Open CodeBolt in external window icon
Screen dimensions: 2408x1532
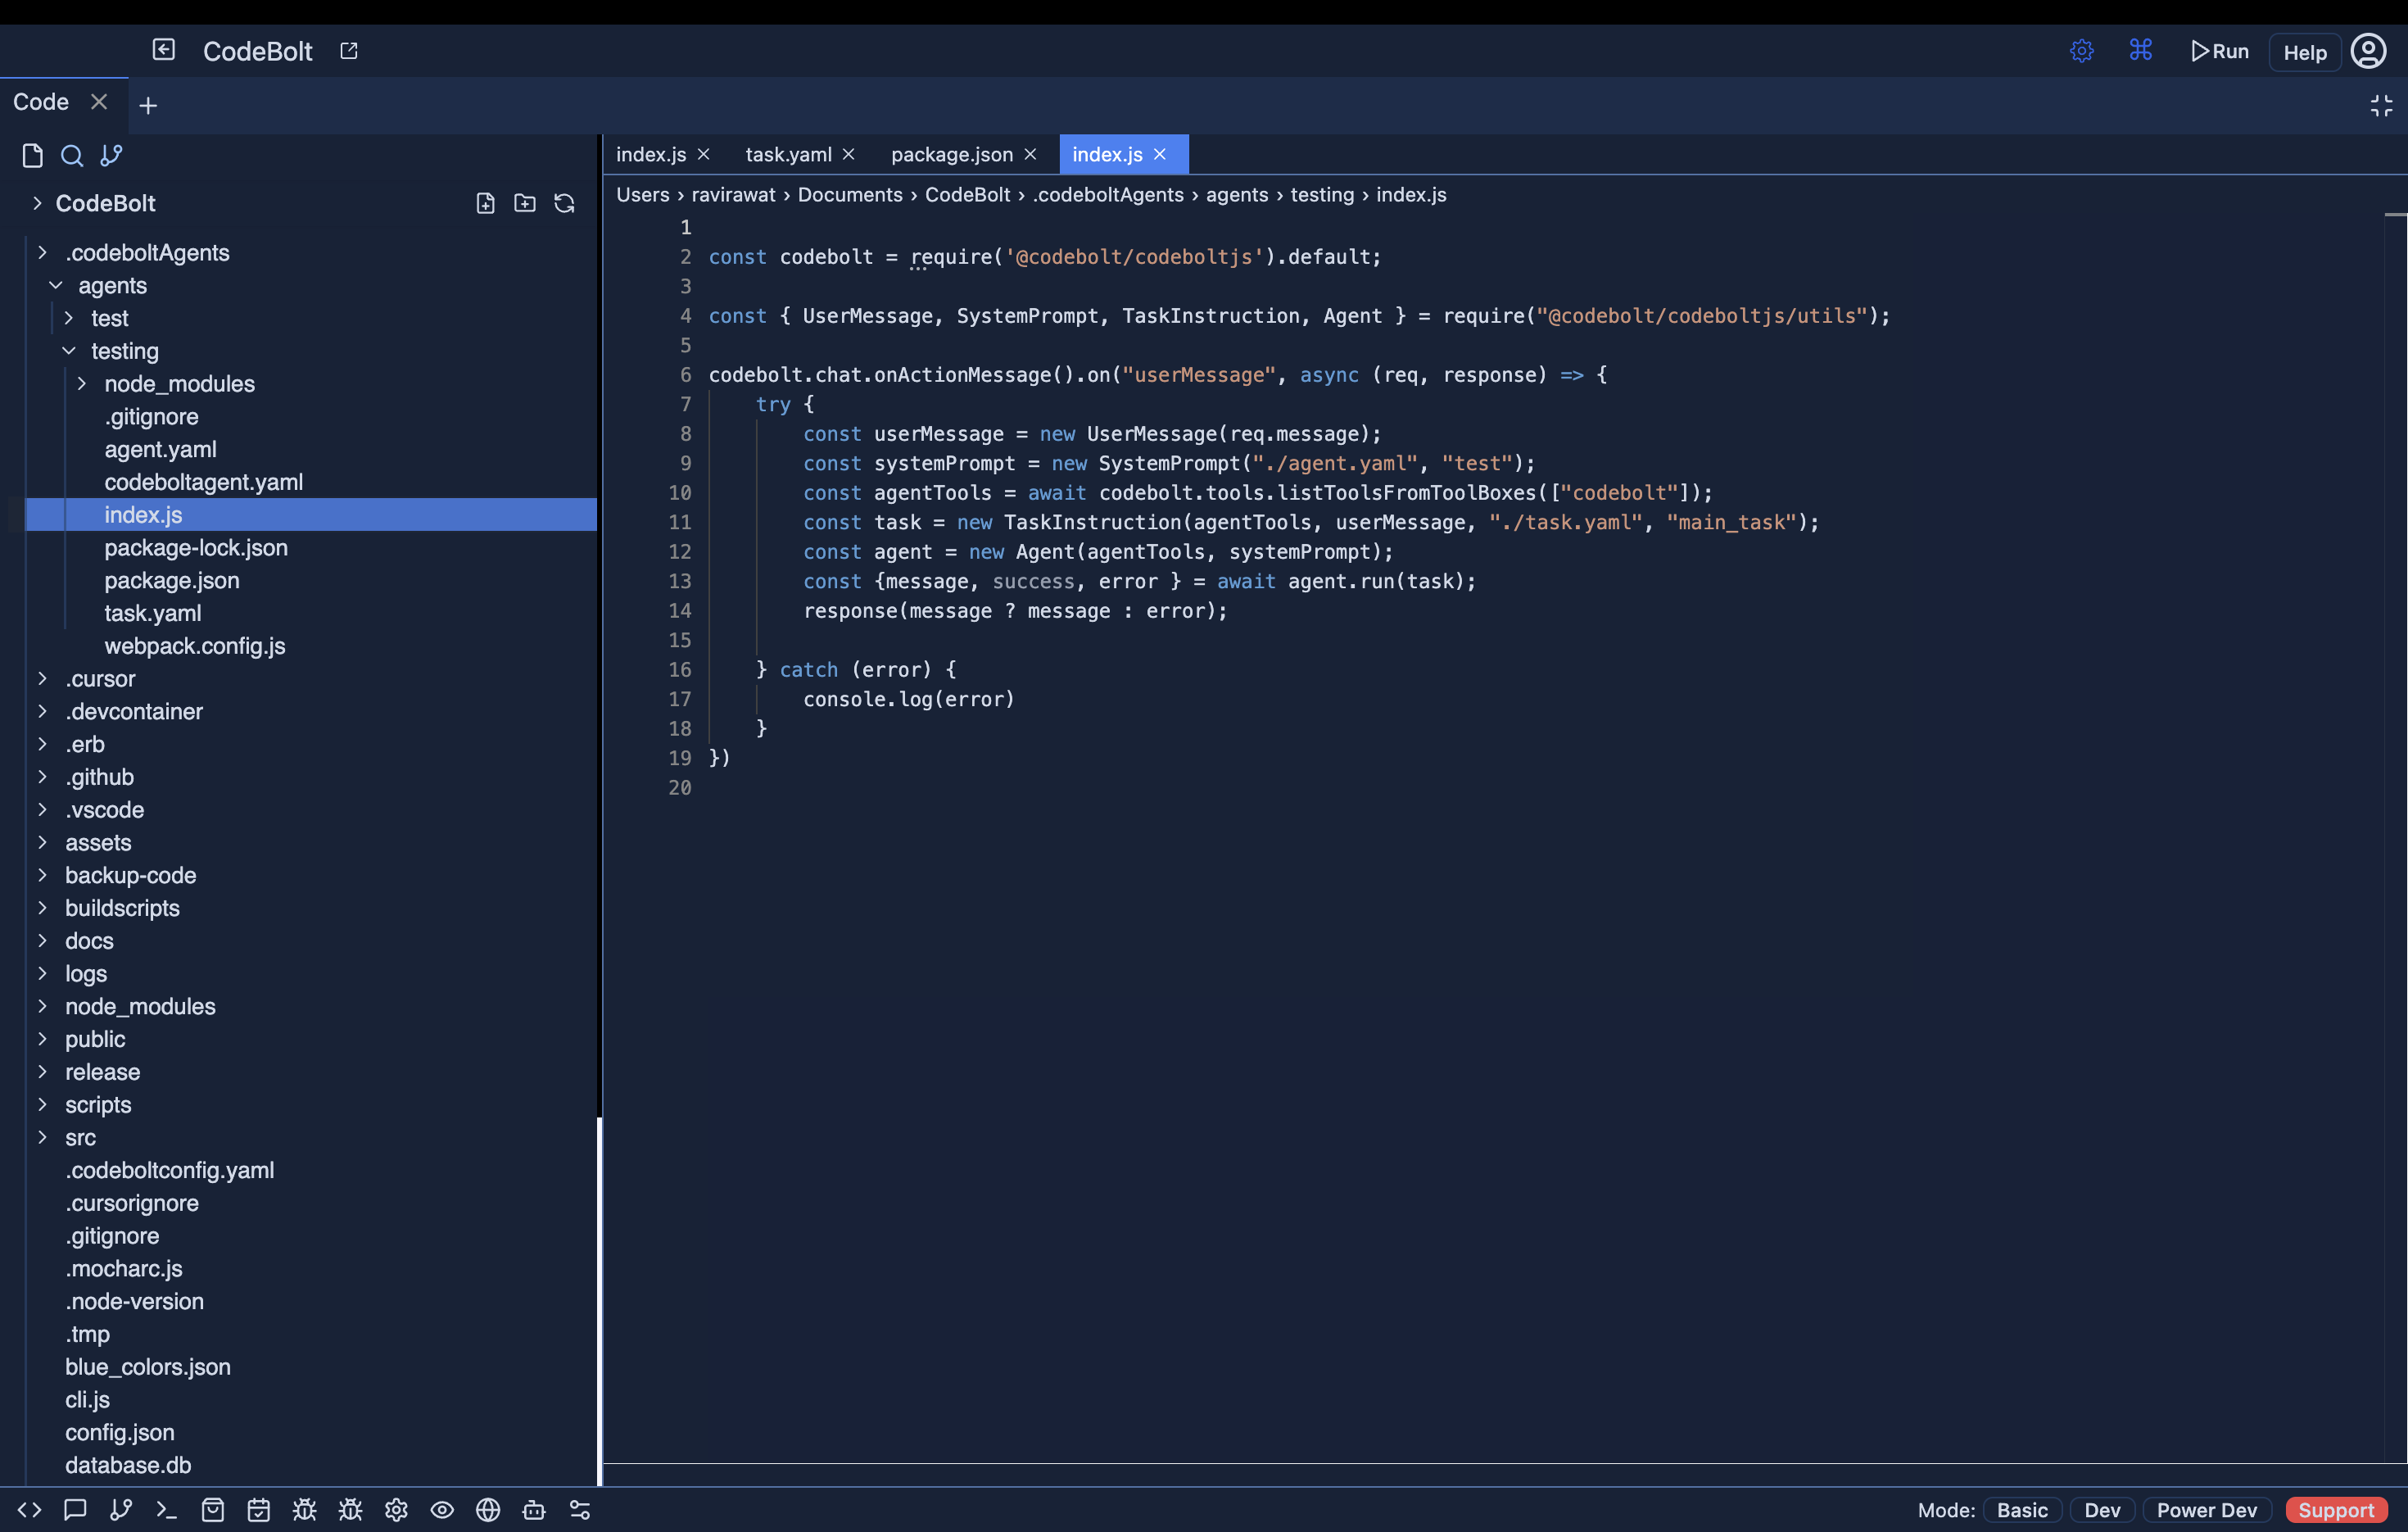349,51
